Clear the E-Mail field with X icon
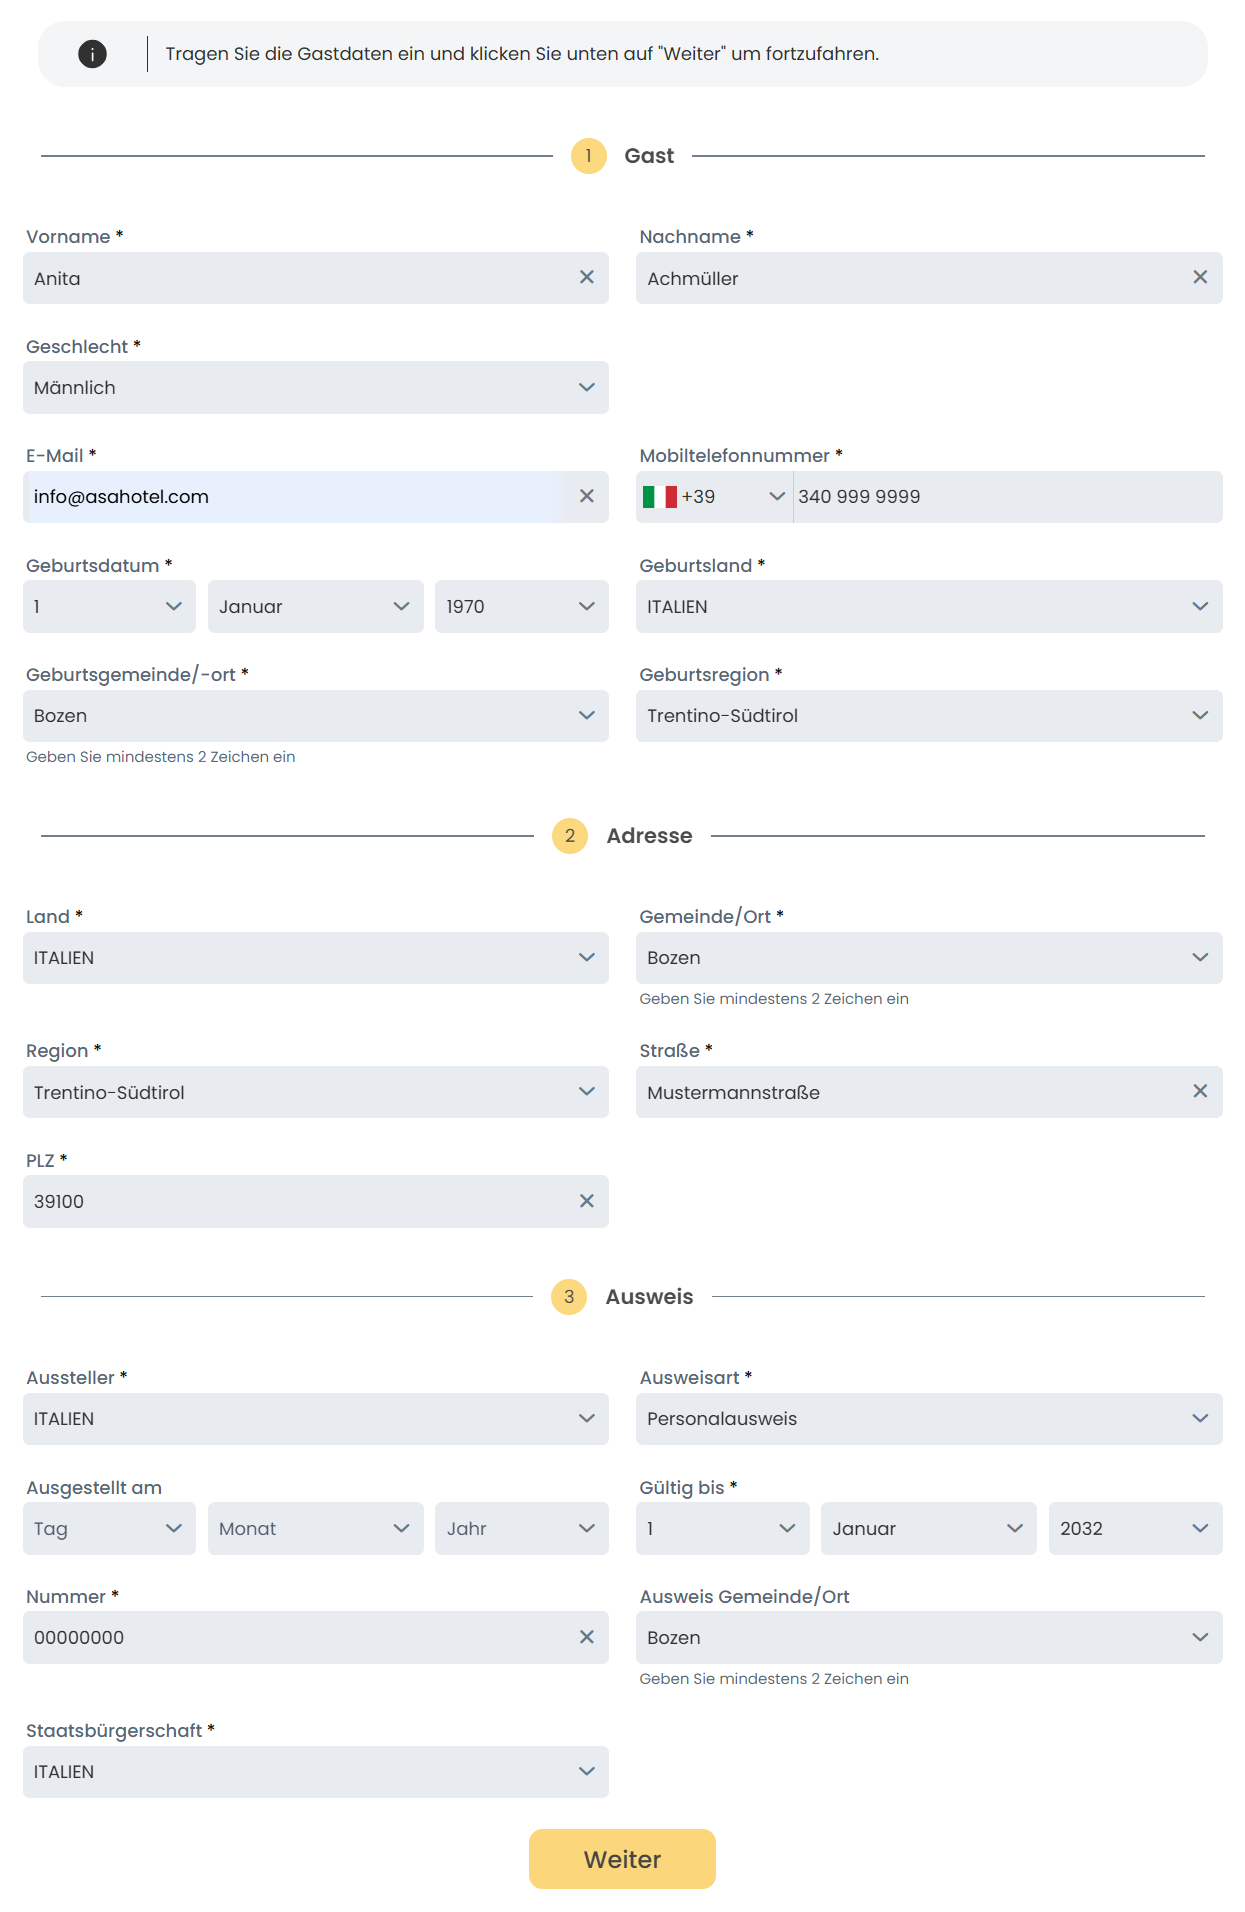 [587, 496]
